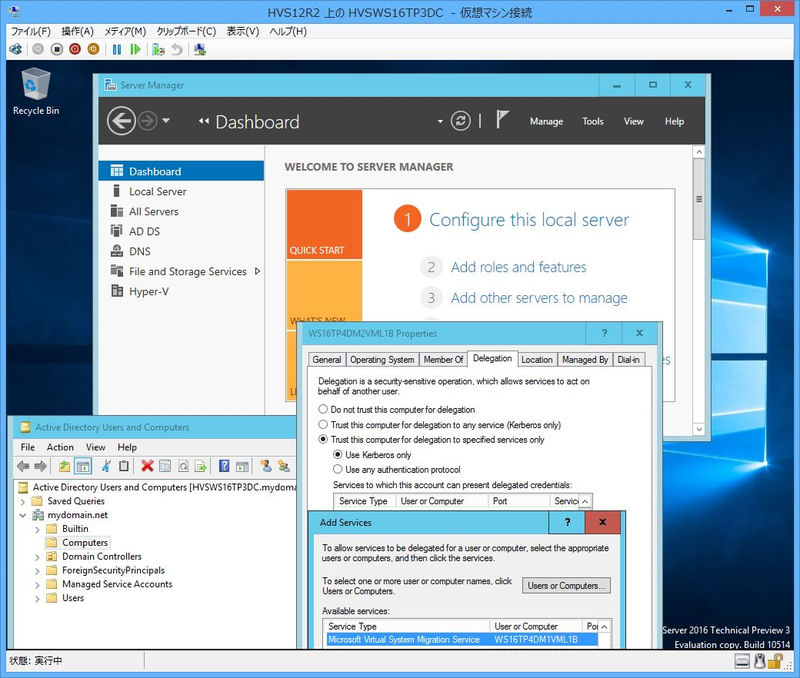Screen dimensions: 800x678
Task: Select 'Use Kerberos only' radio button
Action: pos(338,454)
